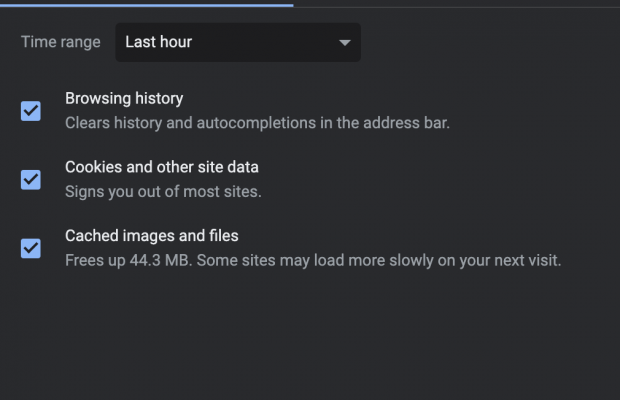Disable the Cached images and files checkbox
The height and width of the screenshot is (400, 620).
(31, 248)
